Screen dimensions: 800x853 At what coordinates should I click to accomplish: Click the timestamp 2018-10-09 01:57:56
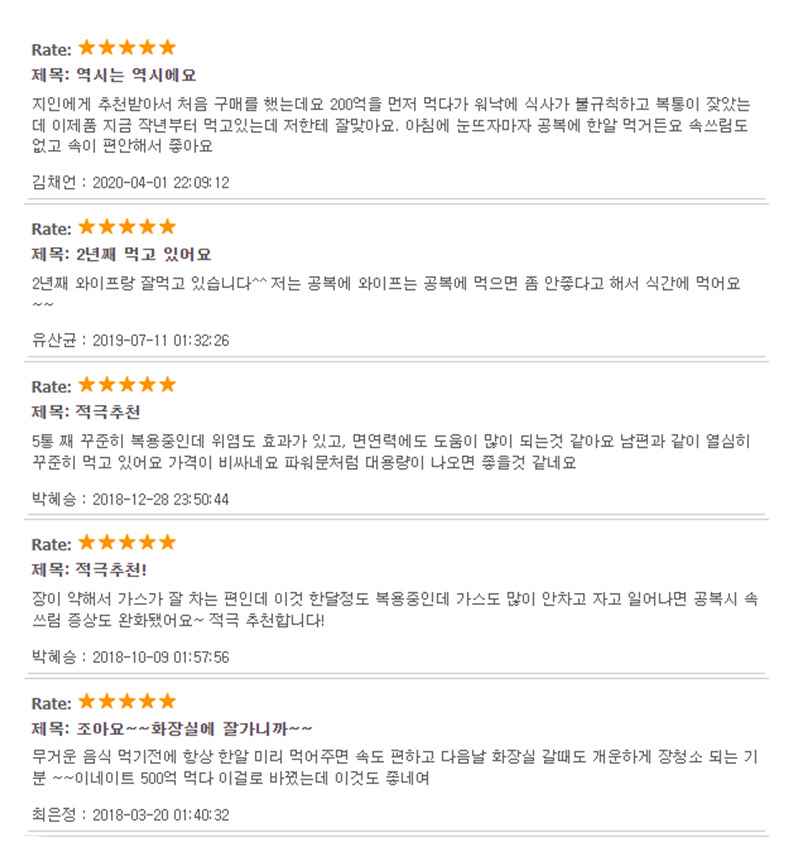point(161,657)
